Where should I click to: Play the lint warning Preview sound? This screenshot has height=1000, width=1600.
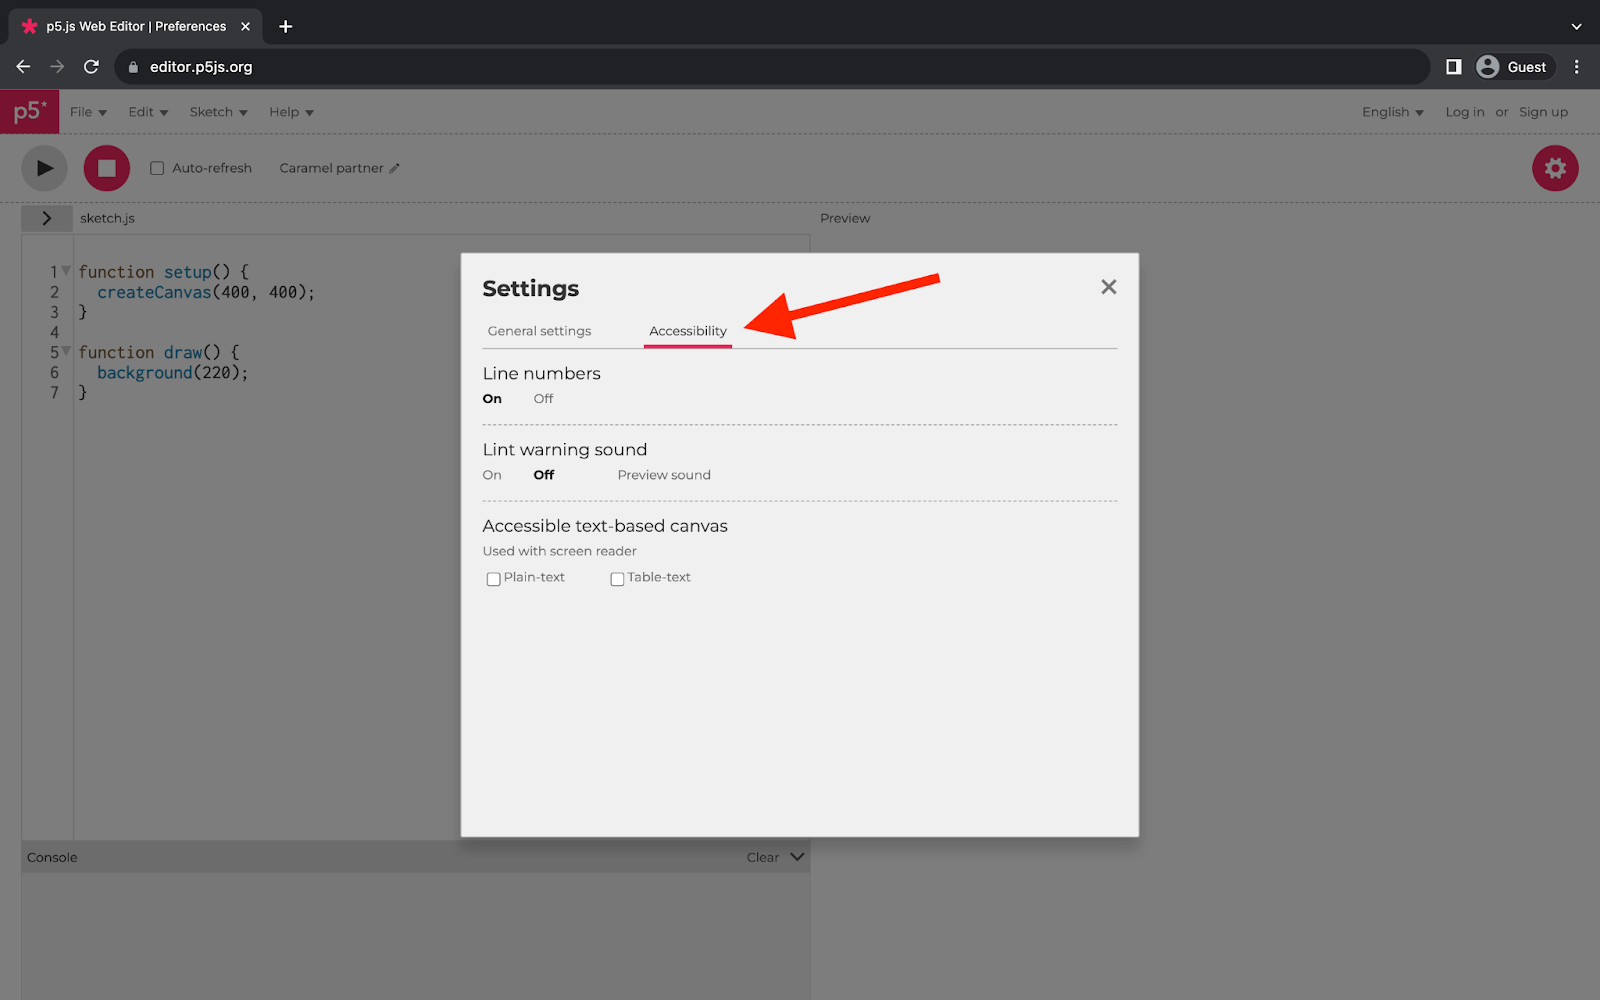(663, 475)
